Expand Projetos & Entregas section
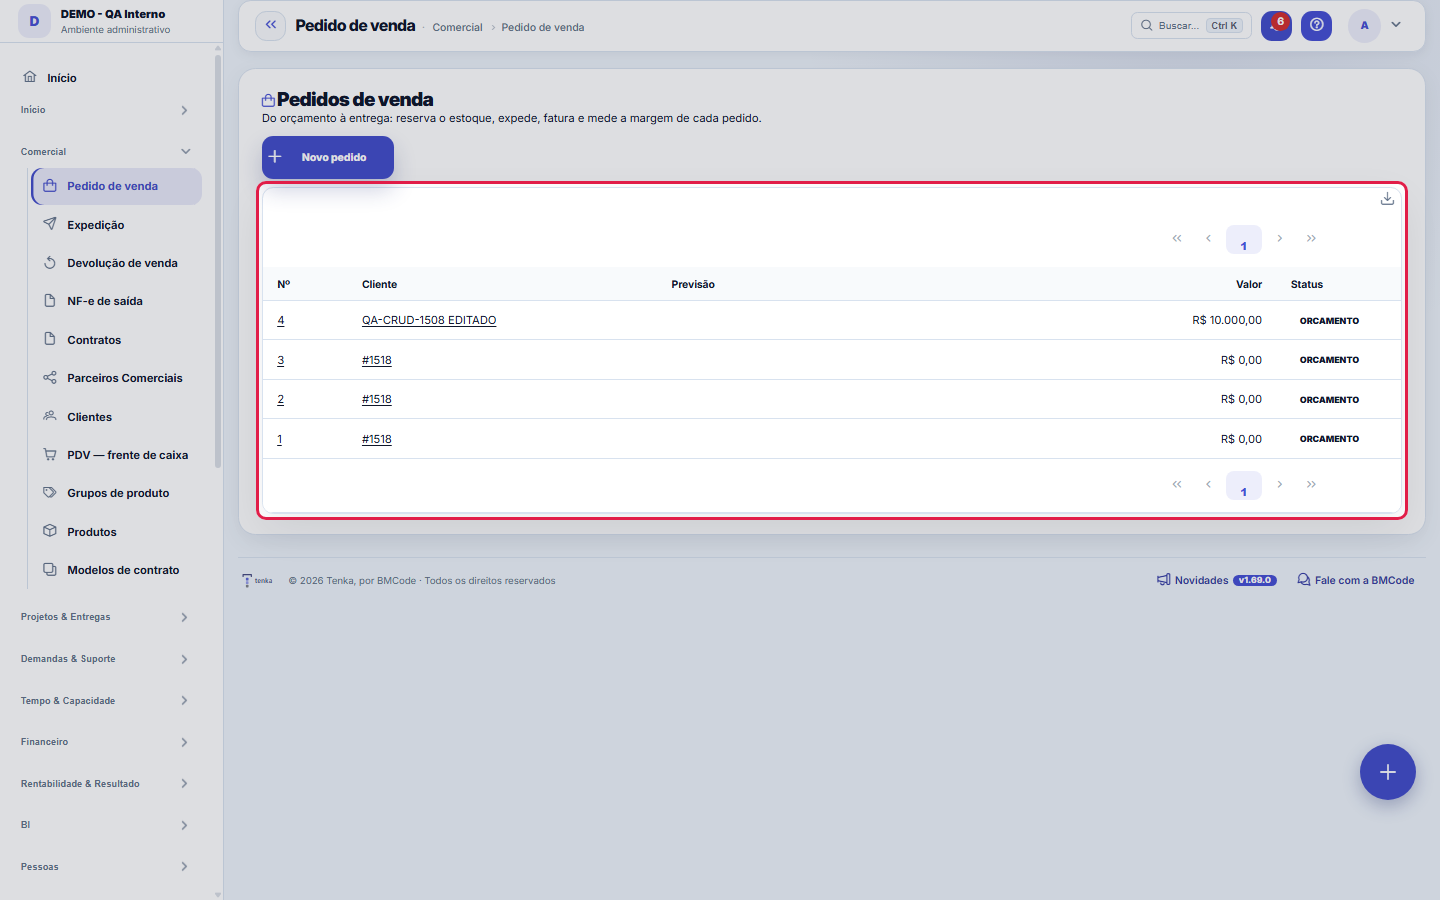 point(105,617)
